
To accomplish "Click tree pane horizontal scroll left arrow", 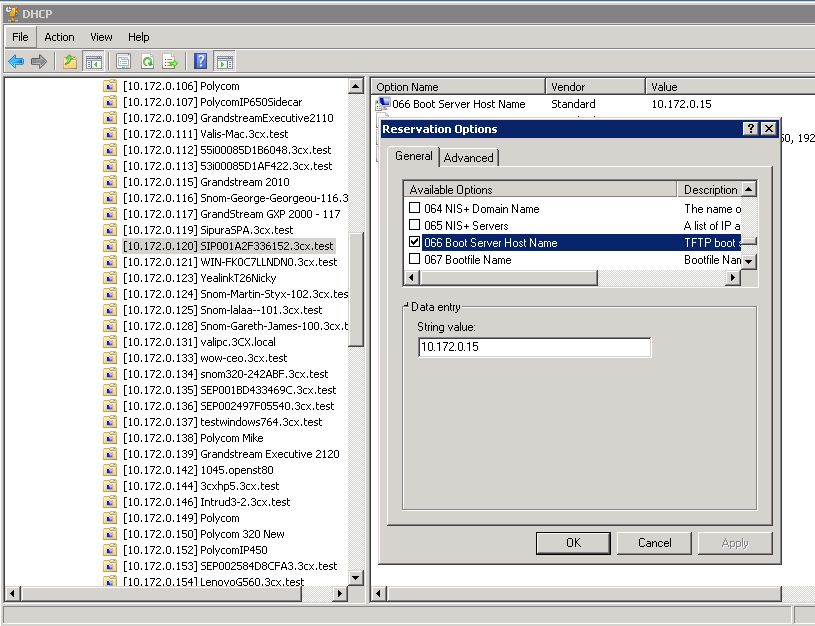I will coord(12,593).
